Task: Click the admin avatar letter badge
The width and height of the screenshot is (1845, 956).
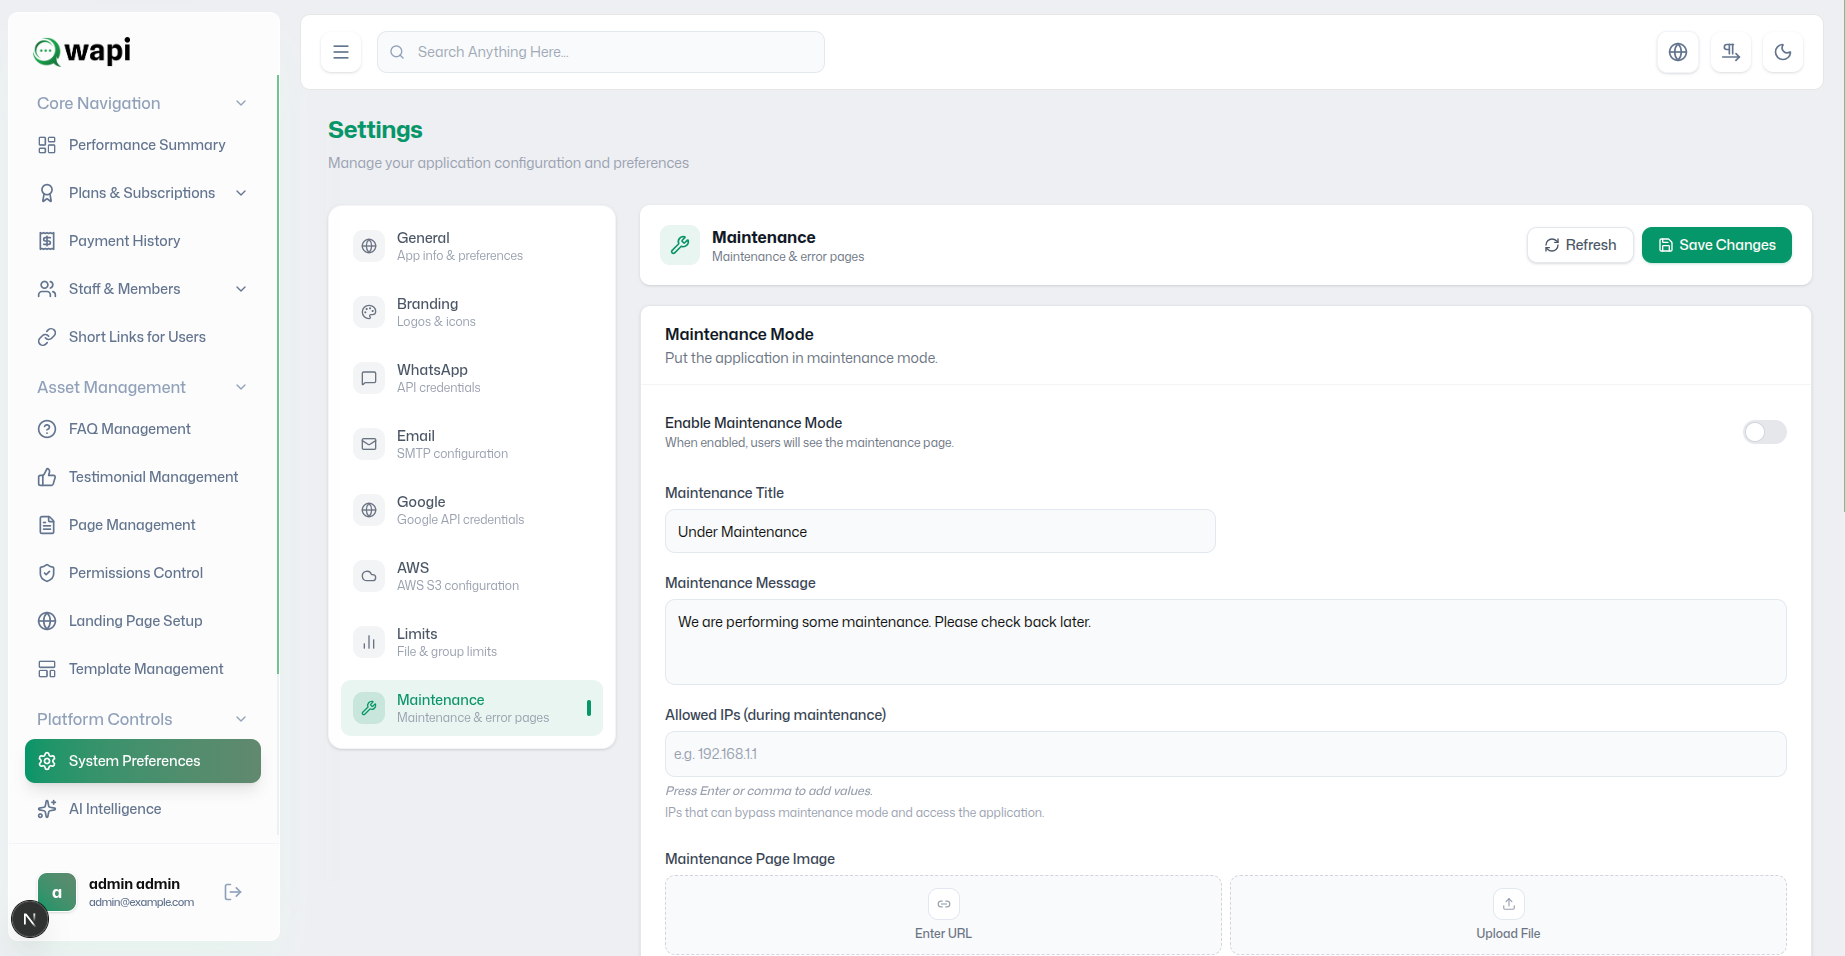Action: tap(57, 892)
